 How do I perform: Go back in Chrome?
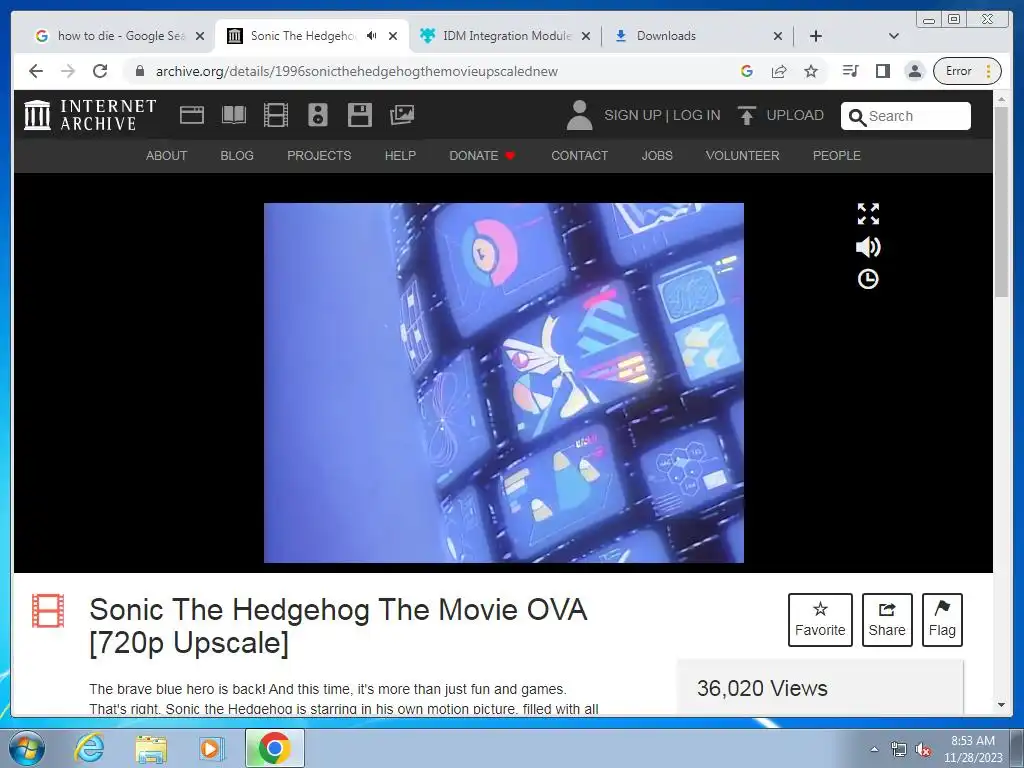(x=36, y=71)
